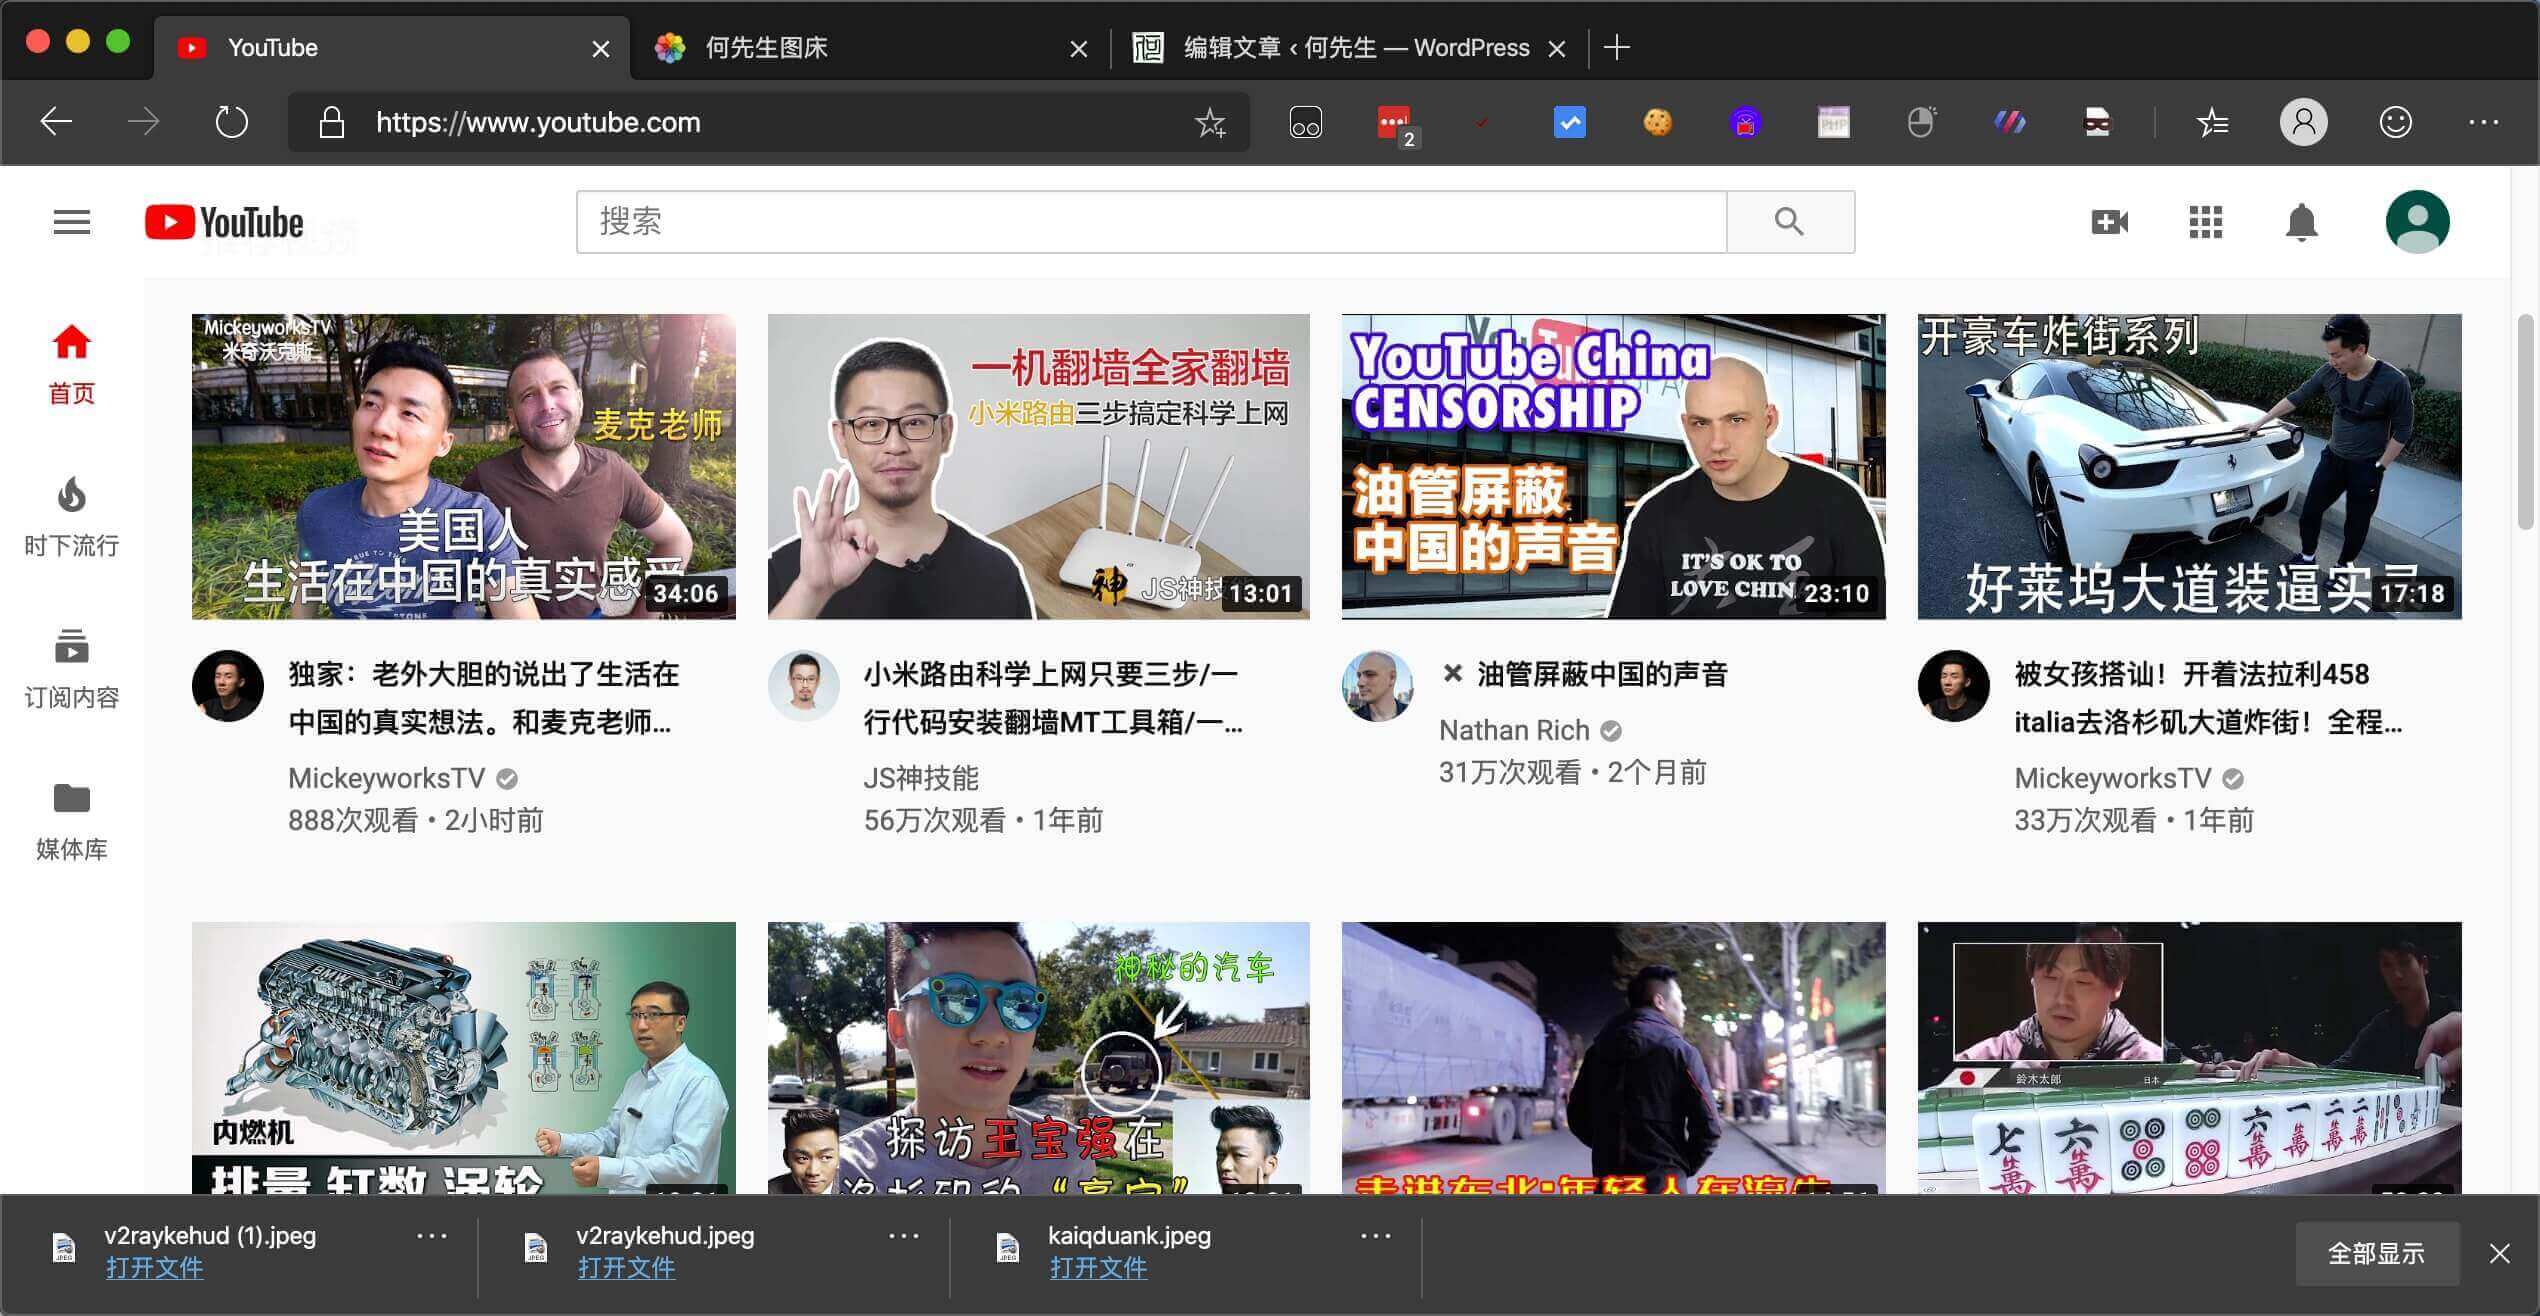Open Nathan Rich channel link
2540x1316 pixels.
click(1514, 730)
